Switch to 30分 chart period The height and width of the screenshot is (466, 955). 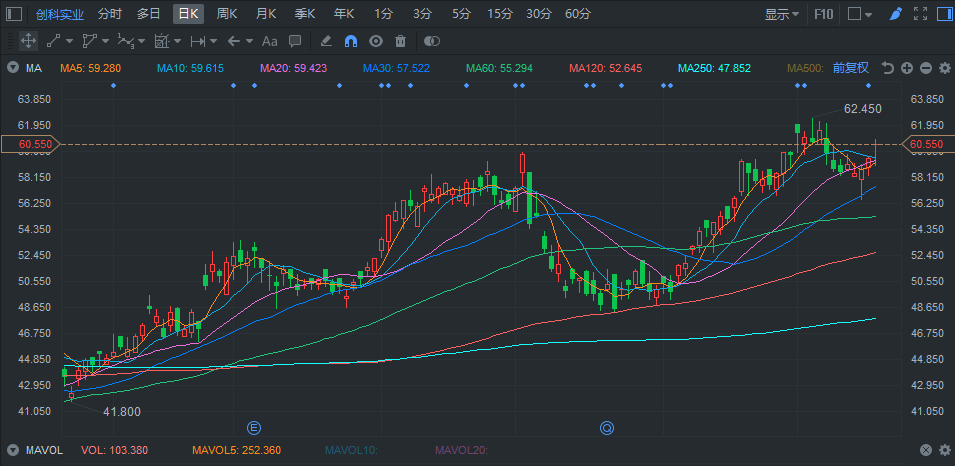tap(538, 14)
